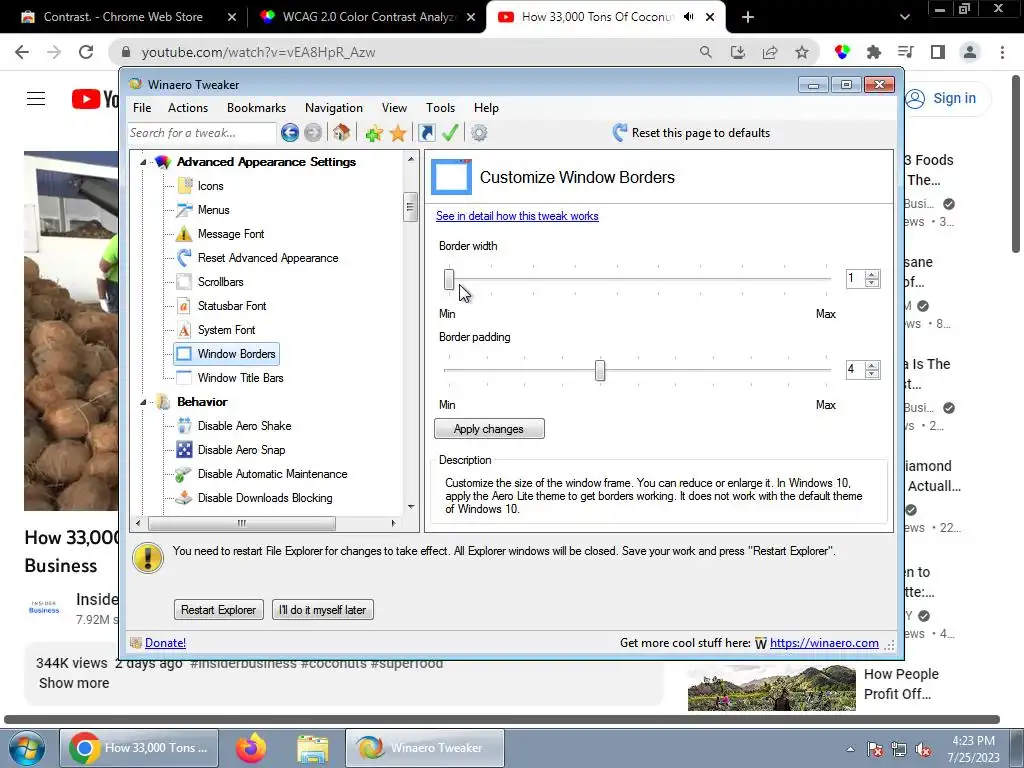Select Window Title Bars tree item
The image size is (1024, 768).
point(240,378)
